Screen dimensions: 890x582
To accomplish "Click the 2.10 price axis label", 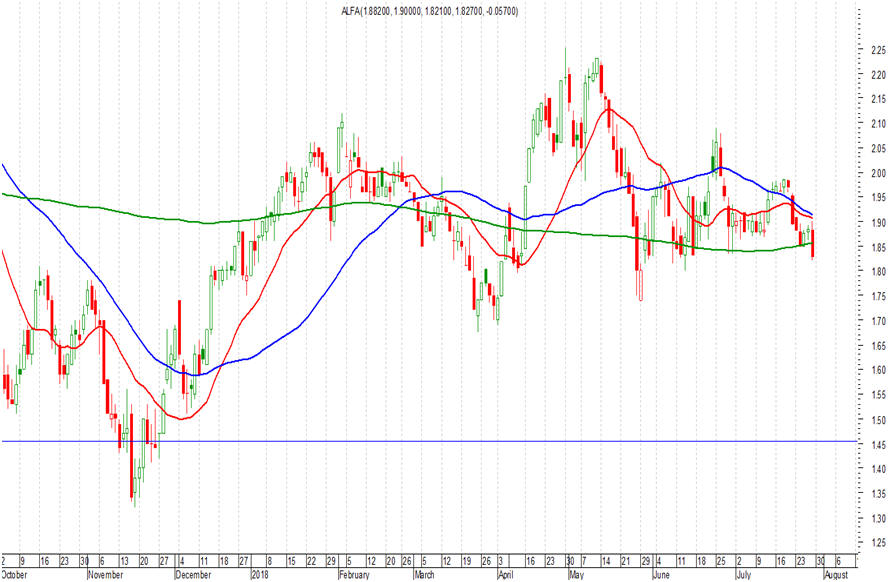I will click(x=878, y=124).
